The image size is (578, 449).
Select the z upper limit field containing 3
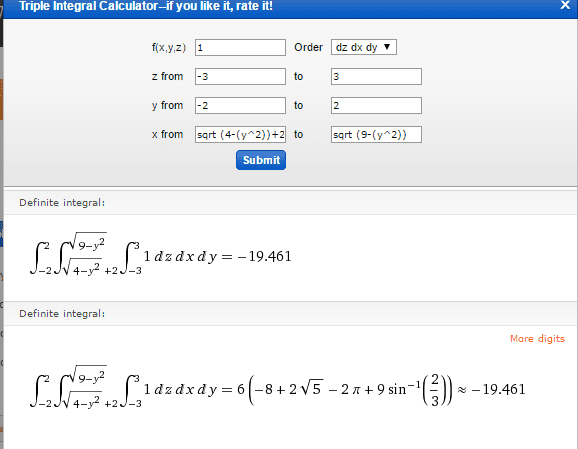pyautogui.click(x=376, y=76)
